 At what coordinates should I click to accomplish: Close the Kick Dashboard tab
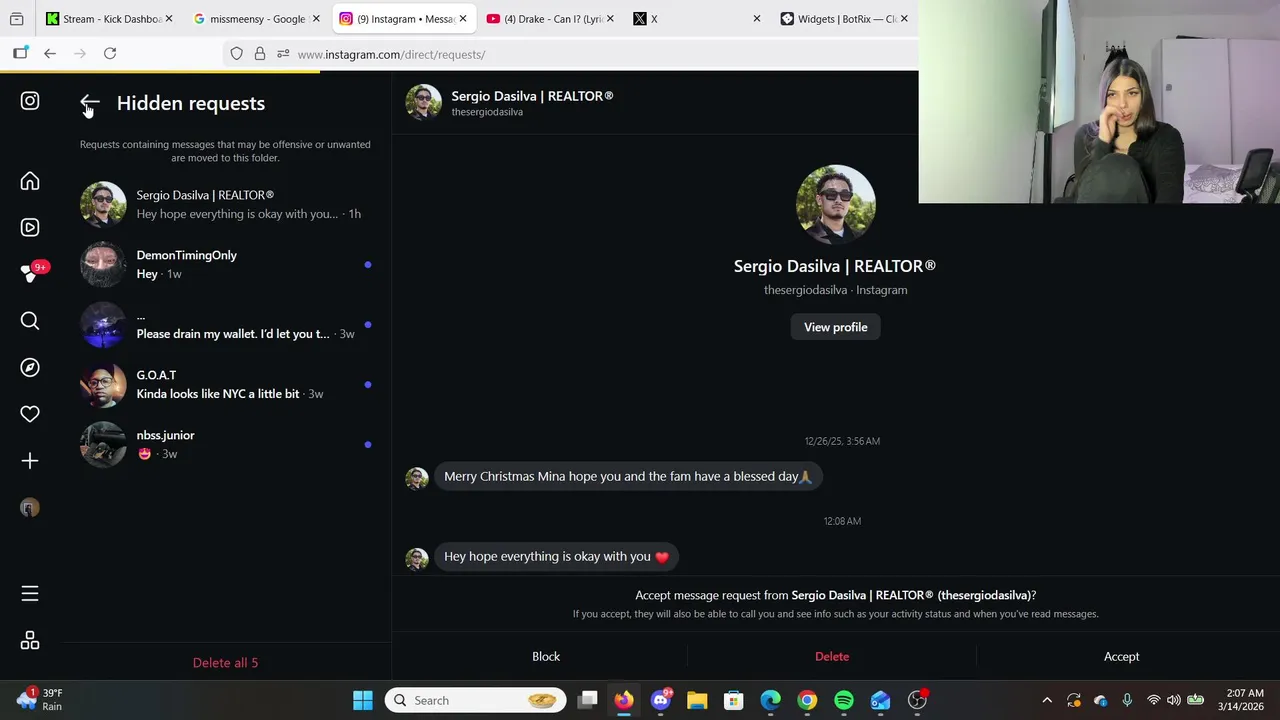point(169,18)
